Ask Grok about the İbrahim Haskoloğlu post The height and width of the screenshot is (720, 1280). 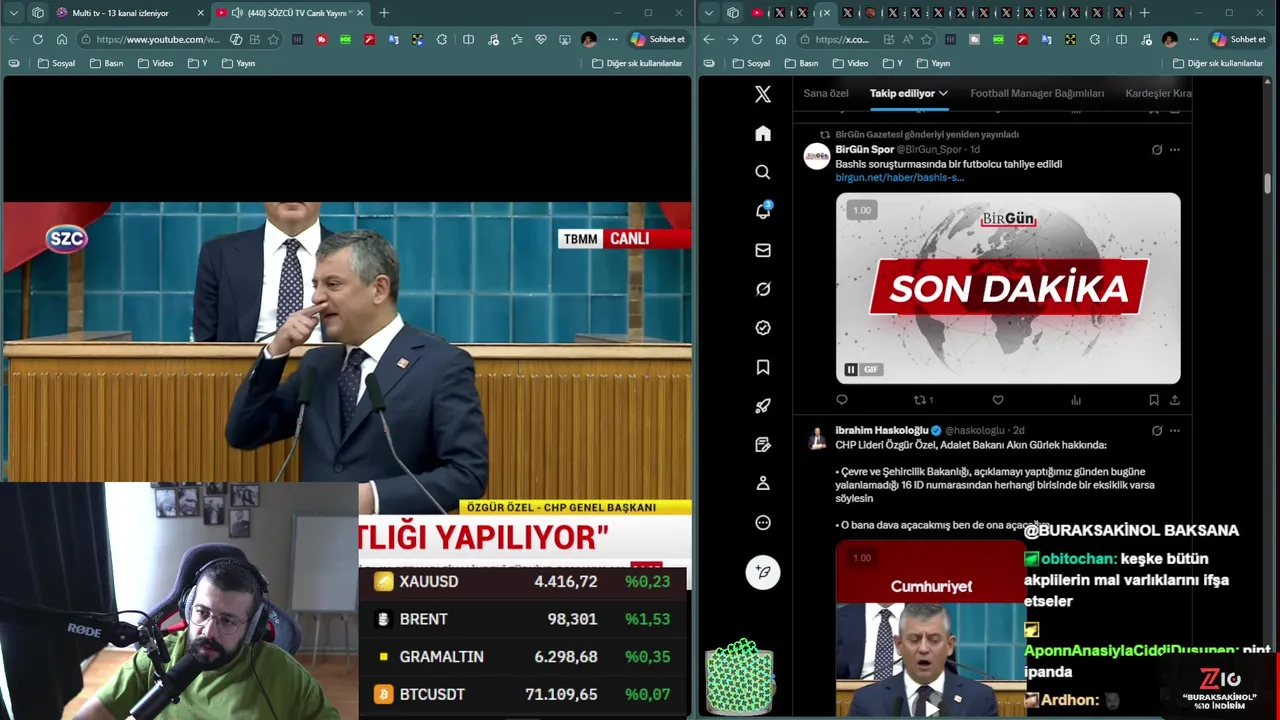click(x=1157, y=431)
